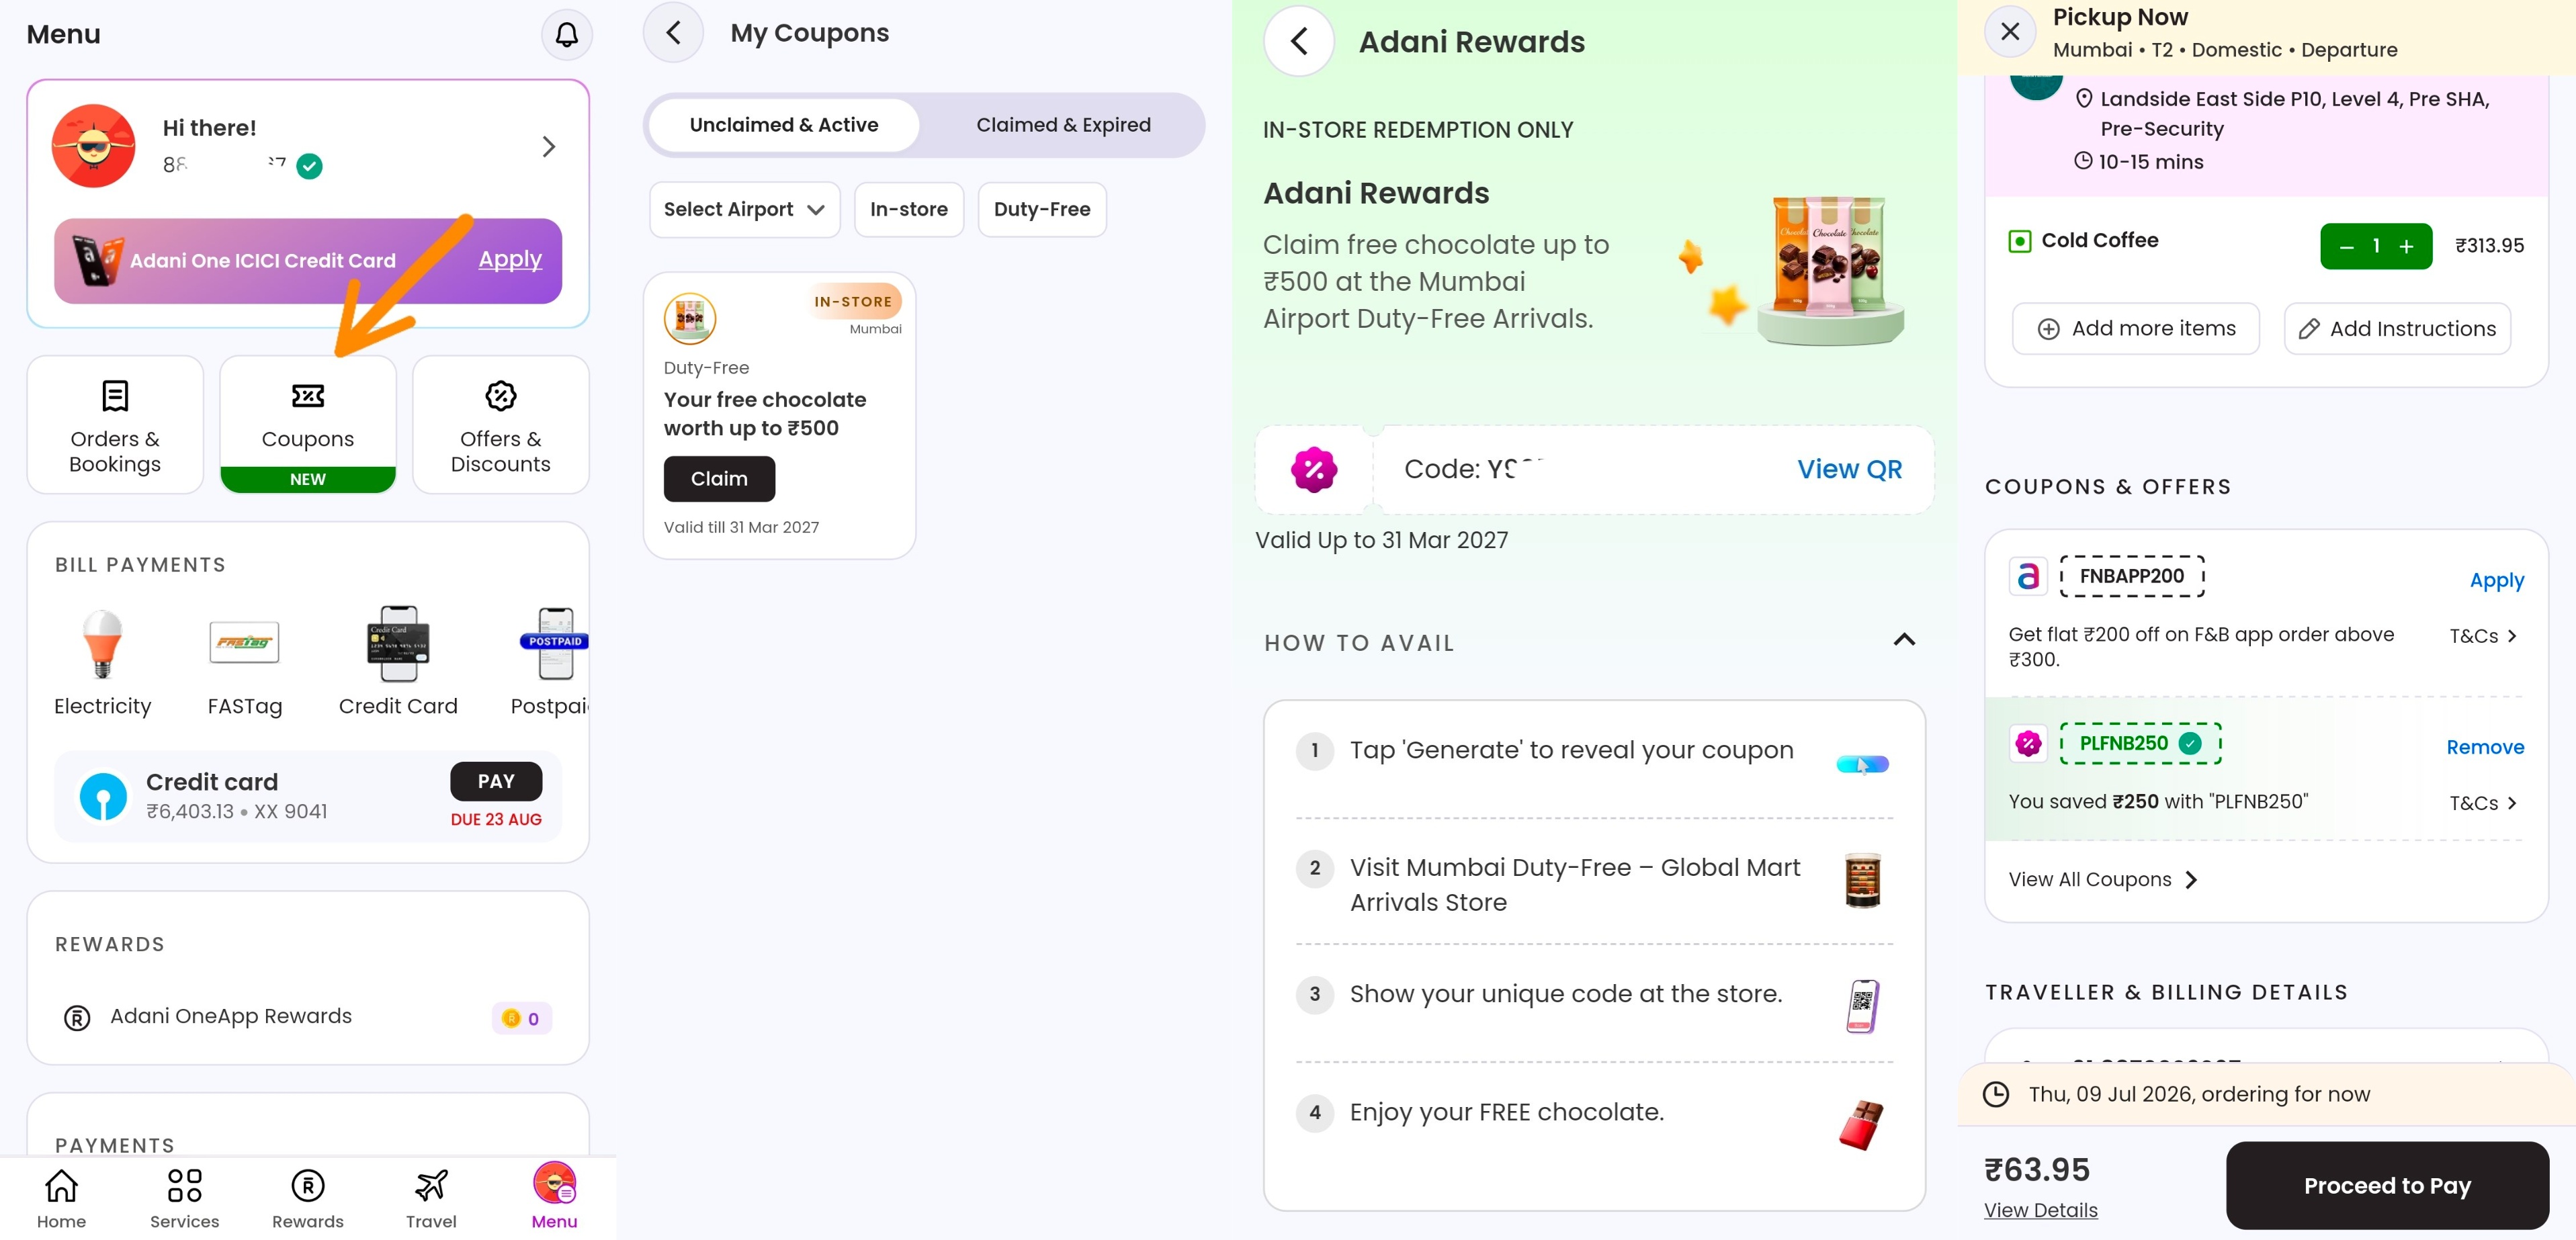Open Coupons tile with NEW badge
The width and height of the screenshot is (2576, 1240).
coord(308,424)
